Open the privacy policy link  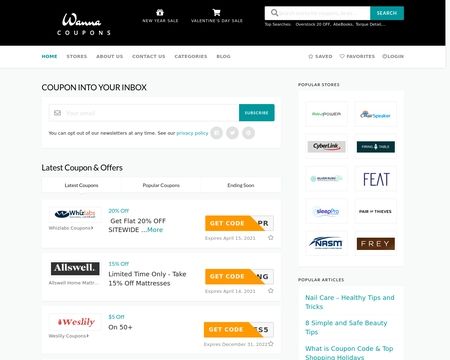click(x=192, y=133)
